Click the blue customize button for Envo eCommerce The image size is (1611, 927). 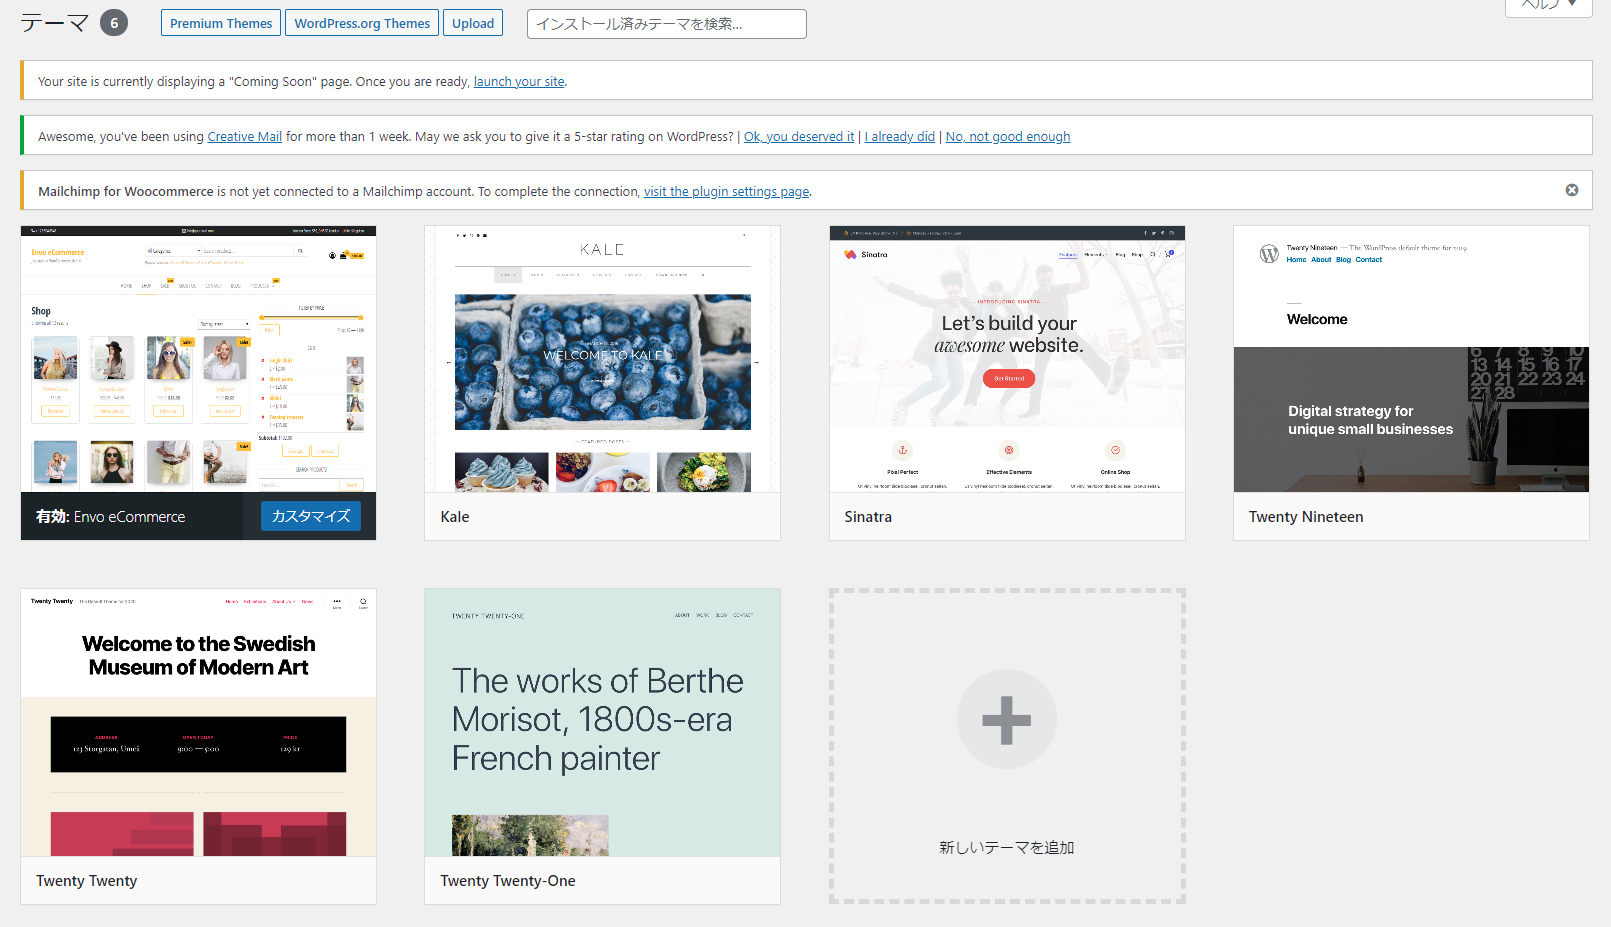point(311,516)
